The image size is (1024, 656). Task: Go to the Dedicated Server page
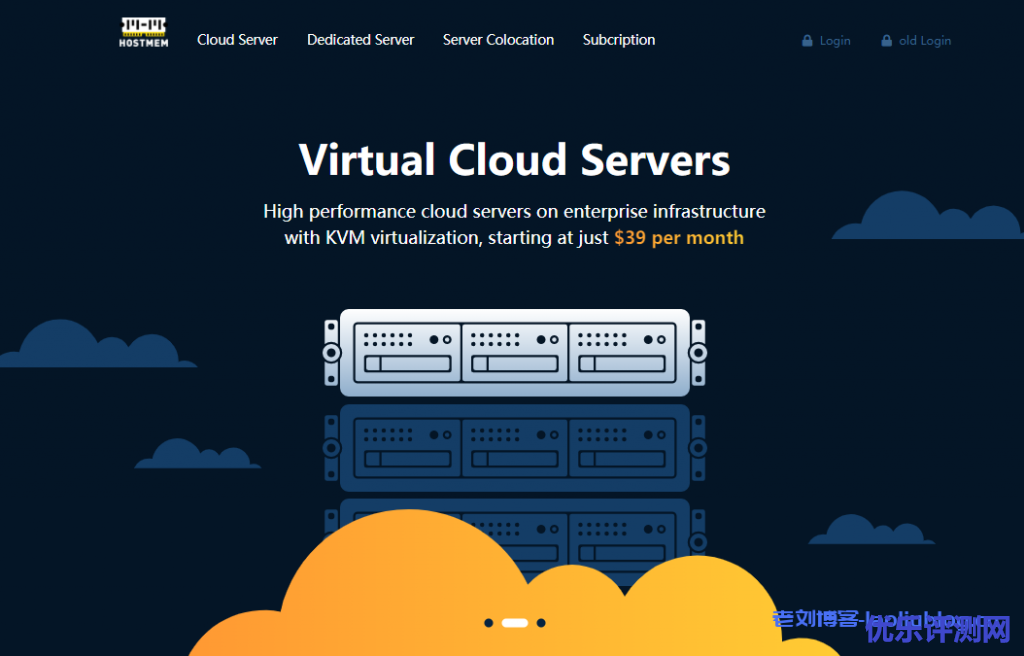(x=360, y=40)
